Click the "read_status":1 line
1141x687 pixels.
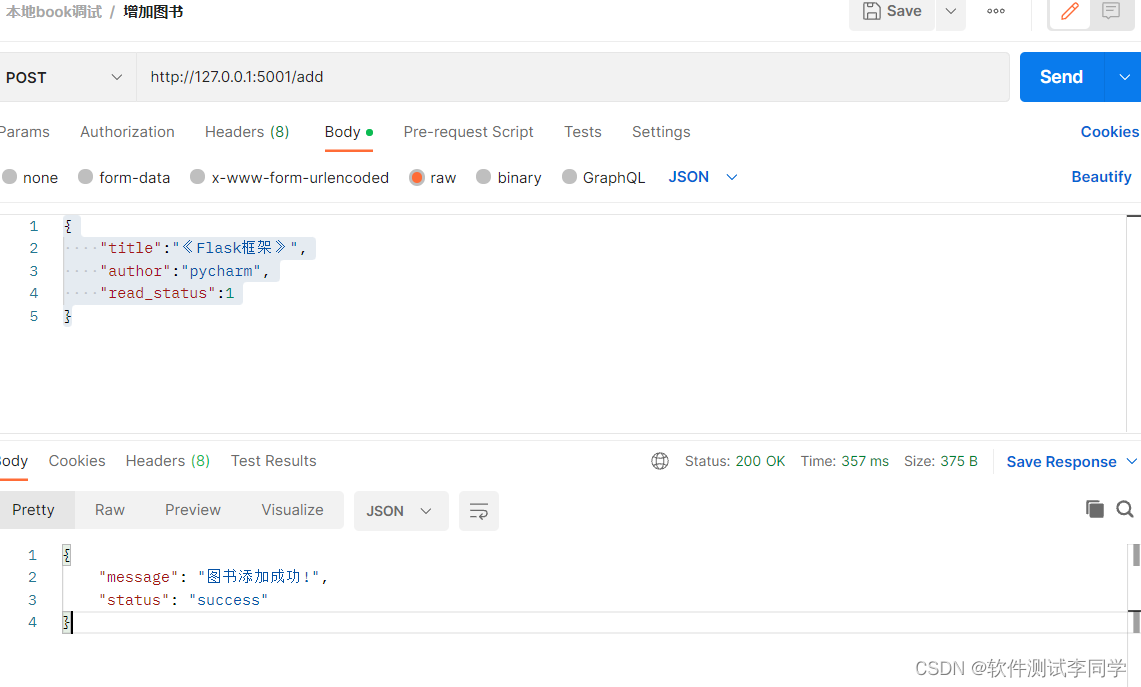(167, 293)
